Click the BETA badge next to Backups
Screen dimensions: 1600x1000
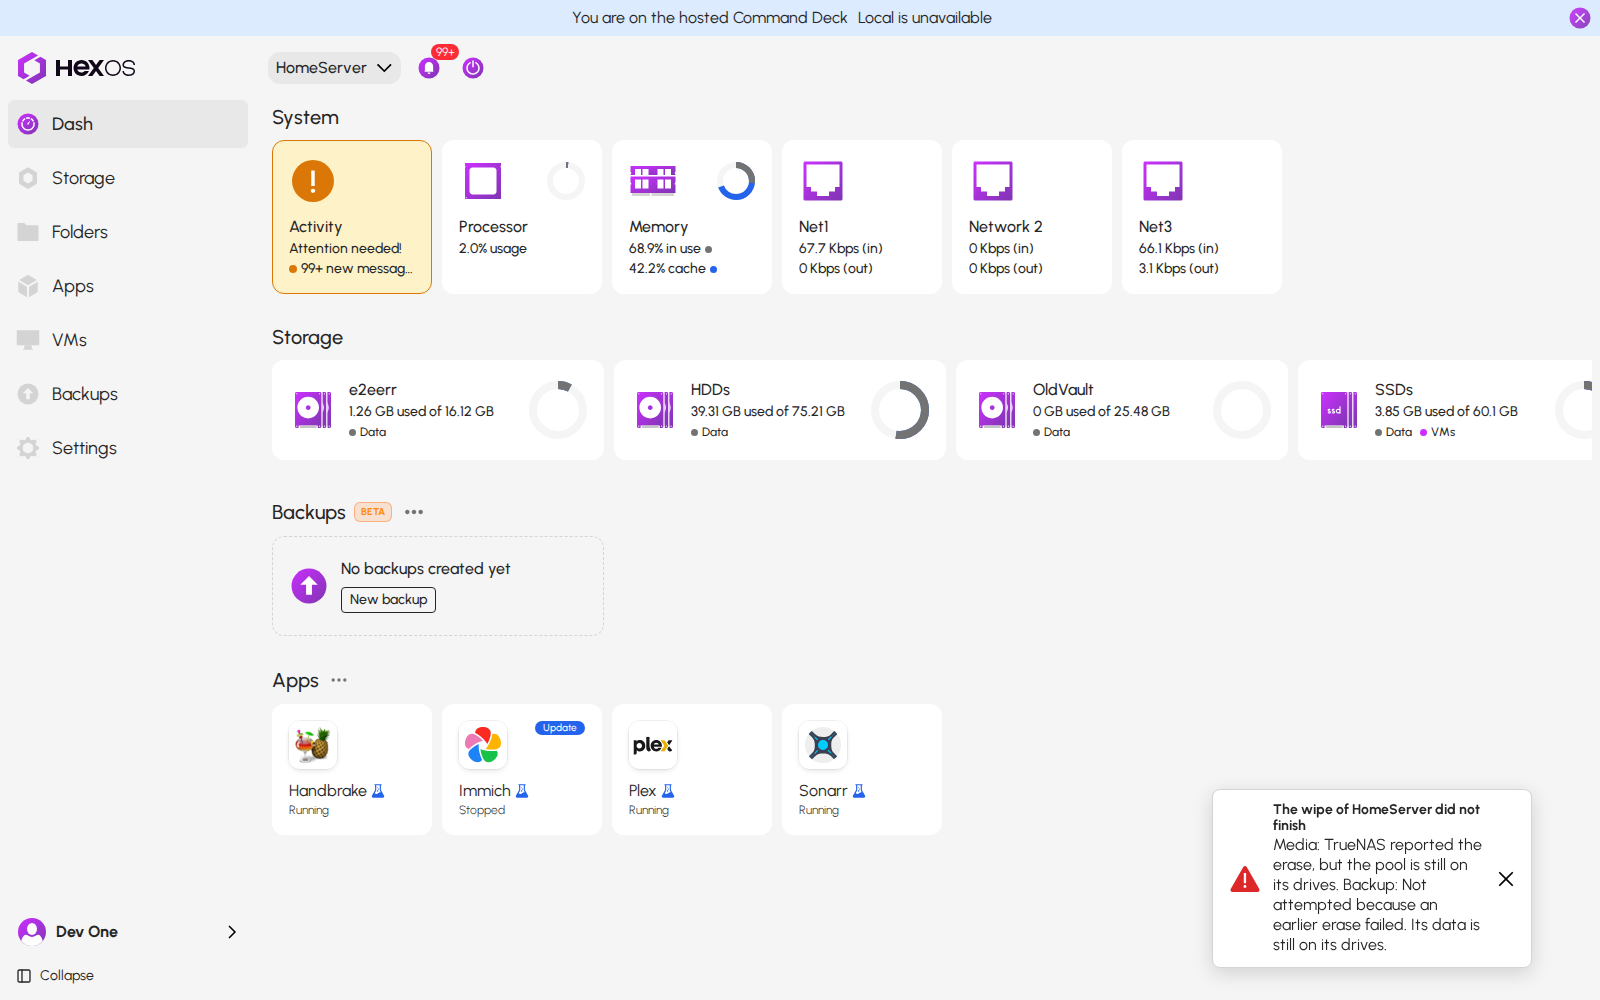tap(373, 512)
